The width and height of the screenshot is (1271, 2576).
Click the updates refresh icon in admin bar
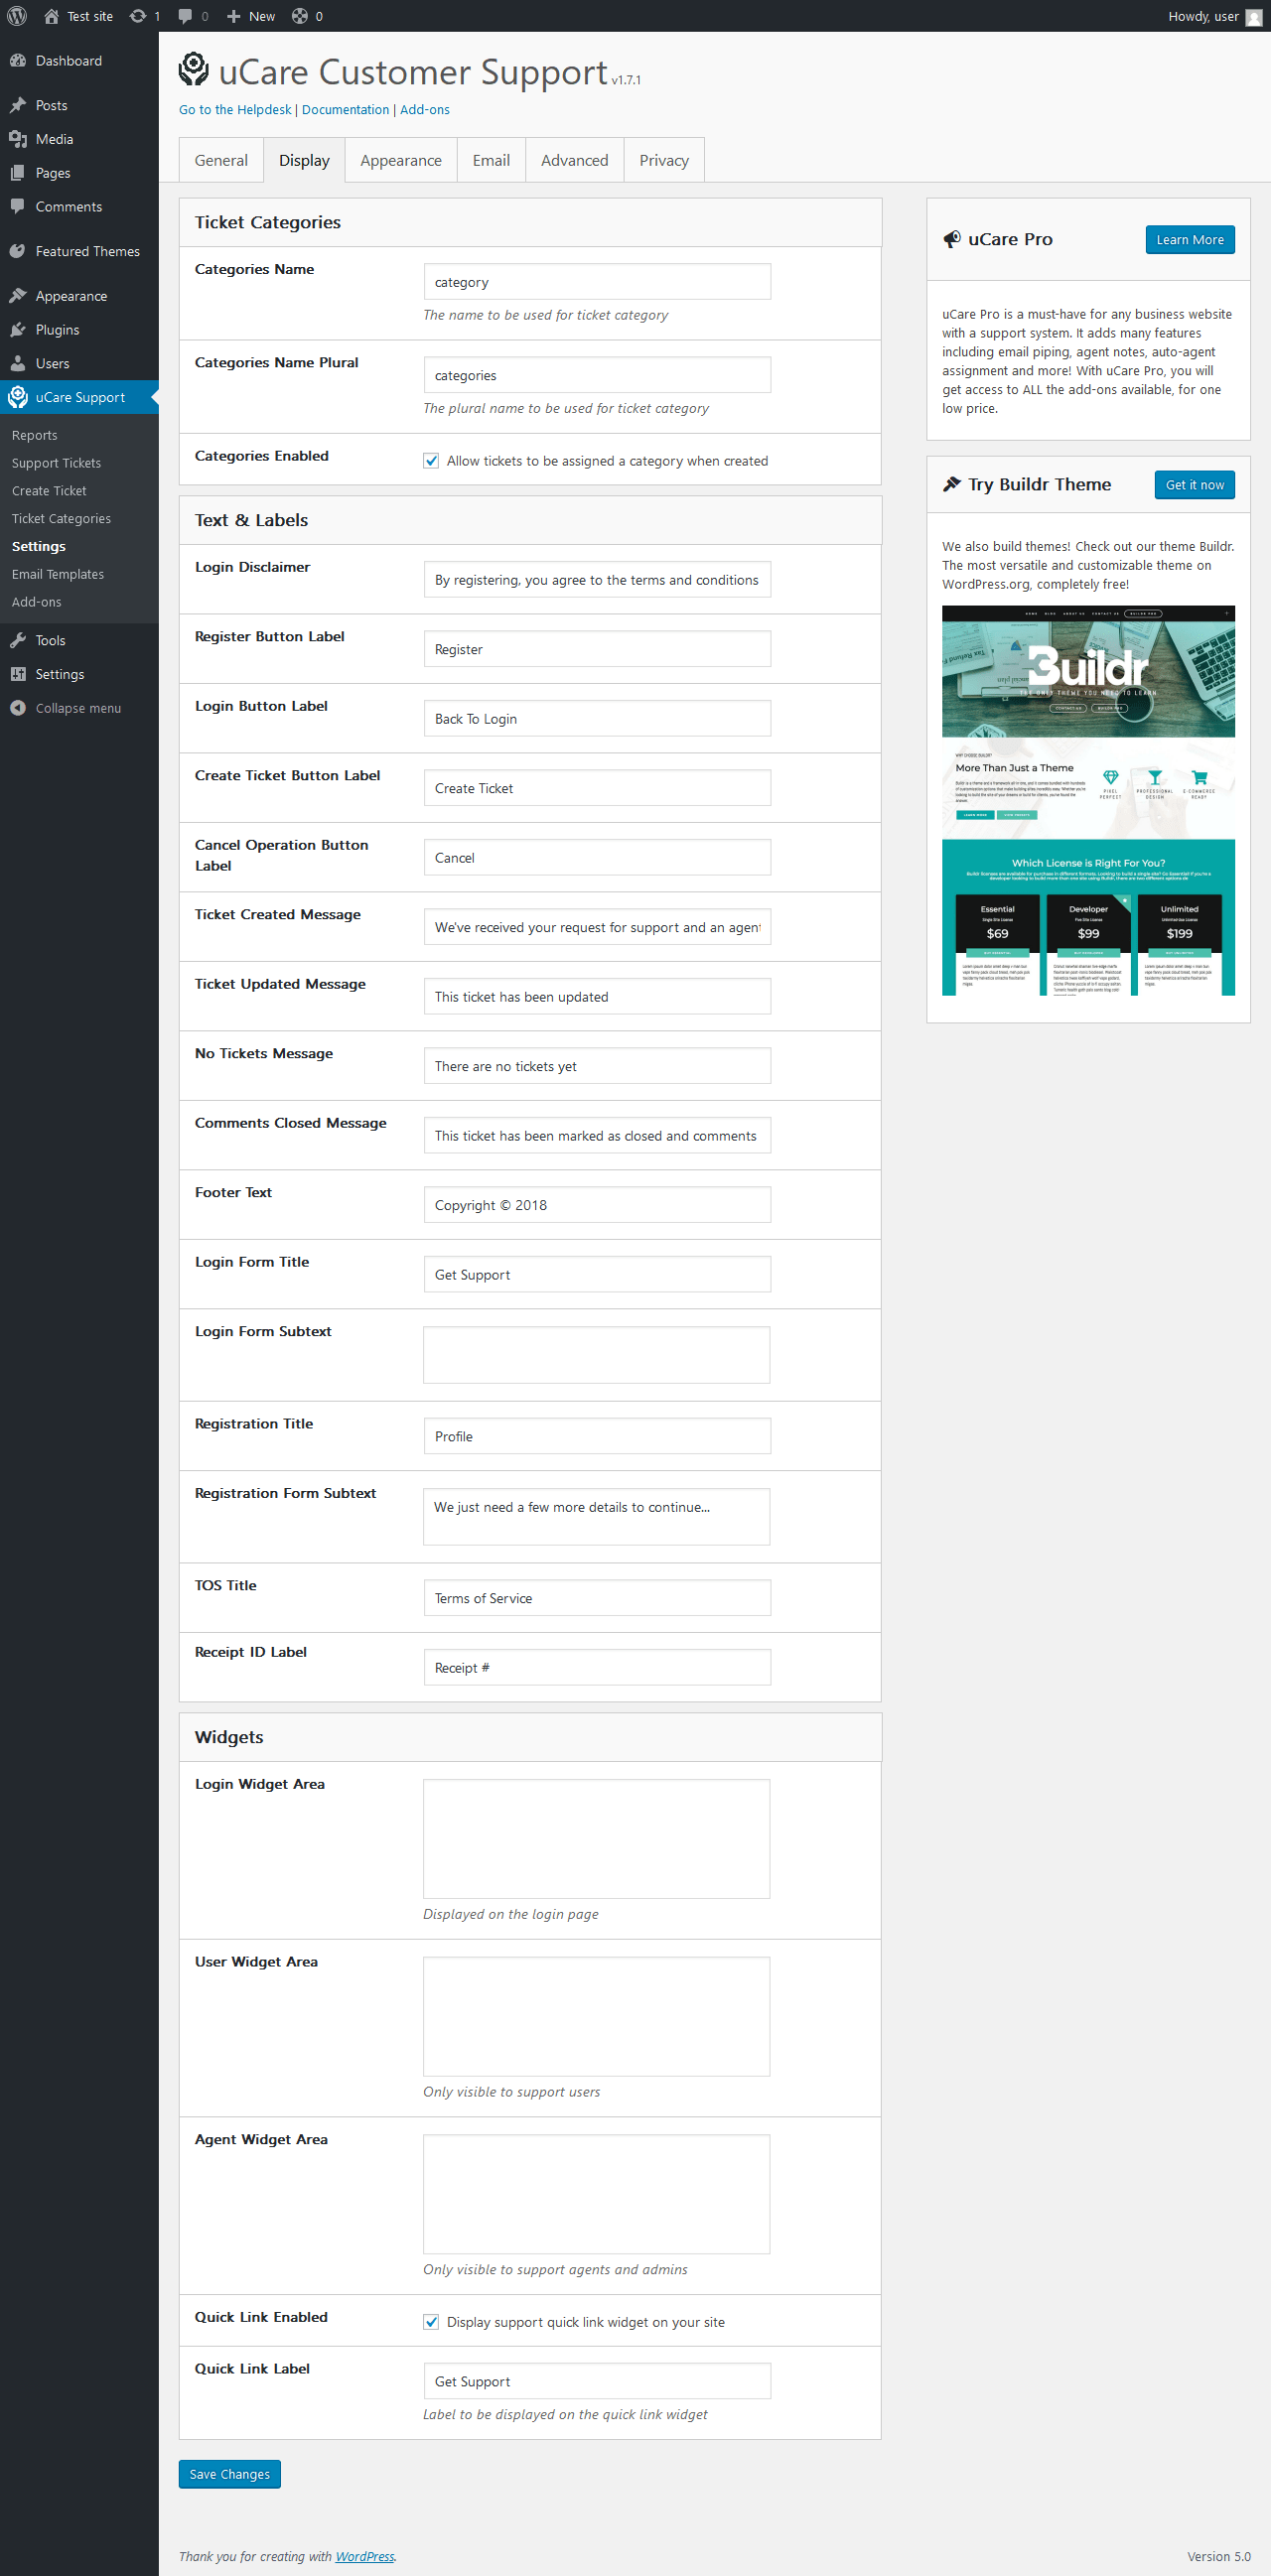[138, 16]
